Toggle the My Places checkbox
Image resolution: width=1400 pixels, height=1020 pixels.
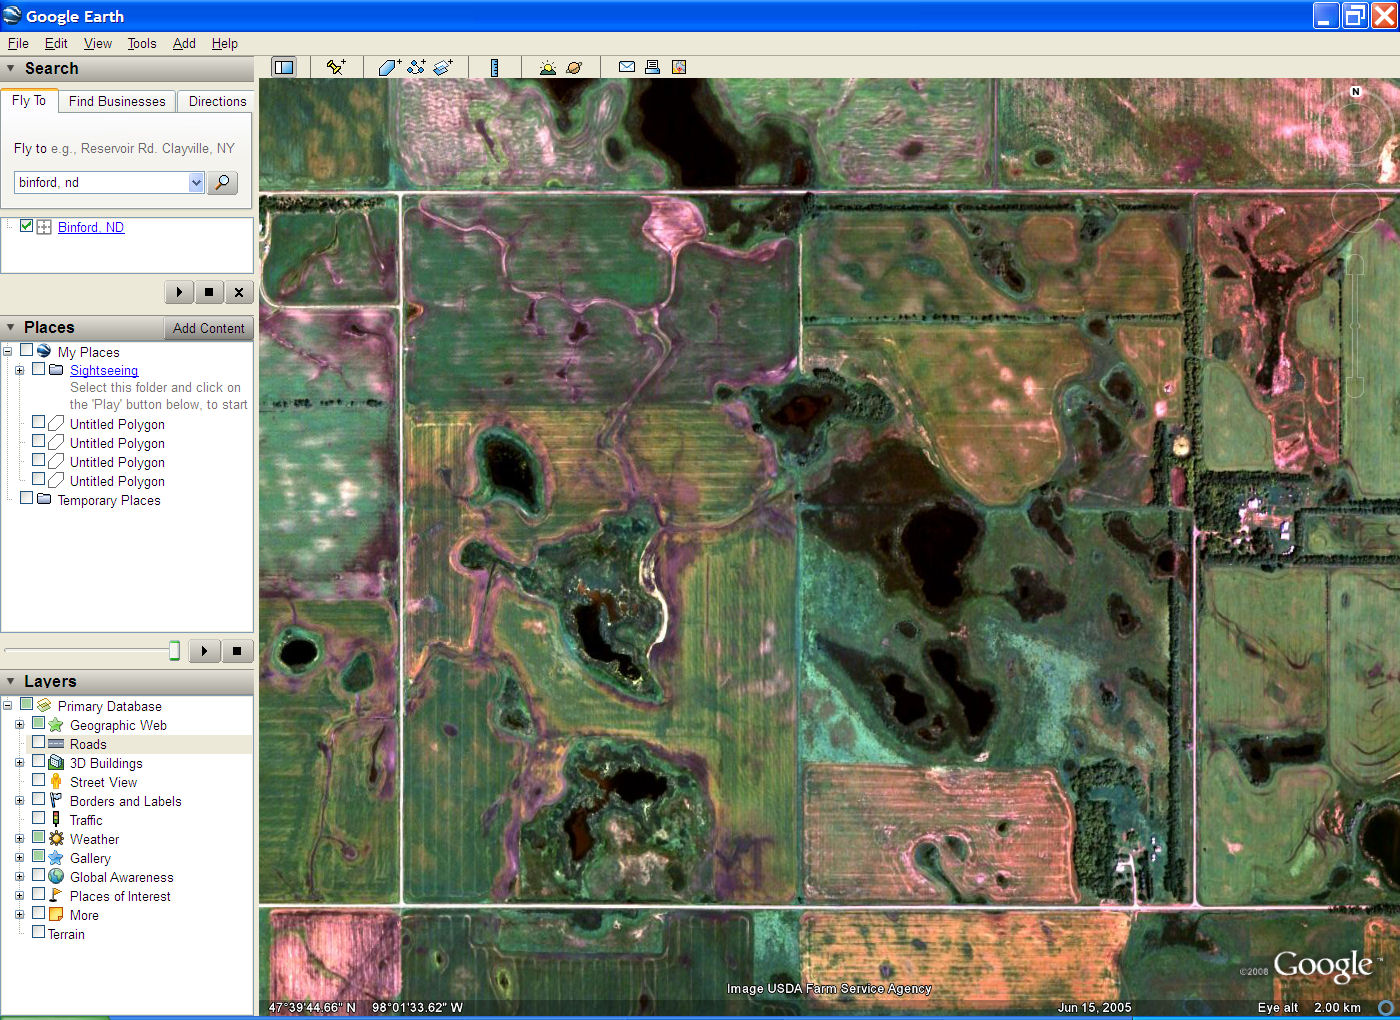[x=27, y=351]
